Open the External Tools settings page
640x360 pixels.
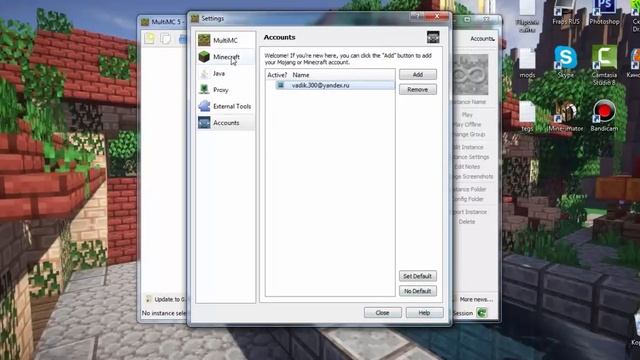pyautogui.click(x=225, y=106)
